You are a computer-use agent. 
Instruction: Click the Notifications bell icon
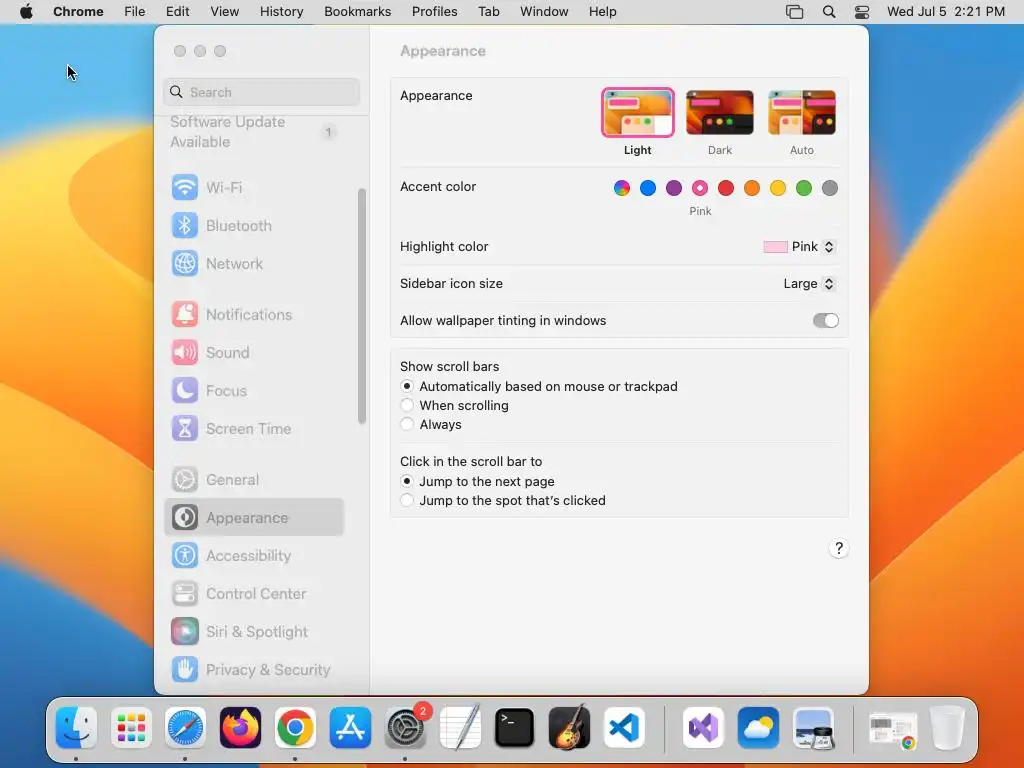185,314
